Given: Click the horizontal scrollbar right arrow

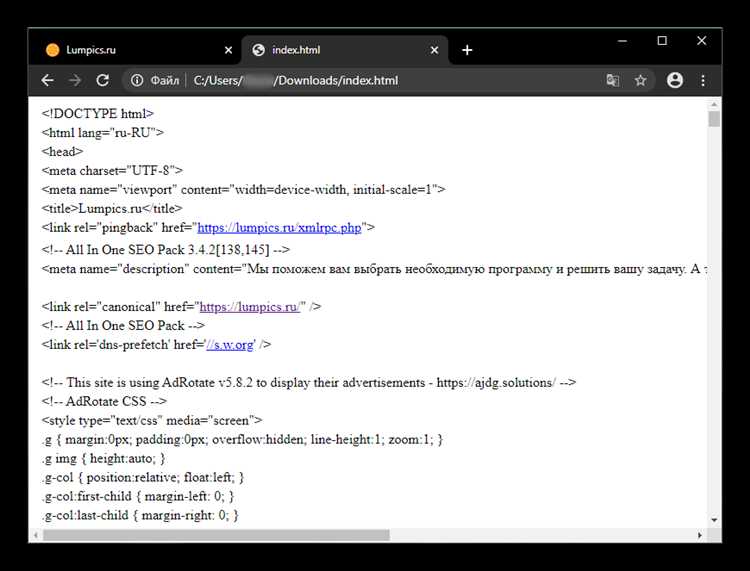Looking at the screenshot, I should point(700,535).
